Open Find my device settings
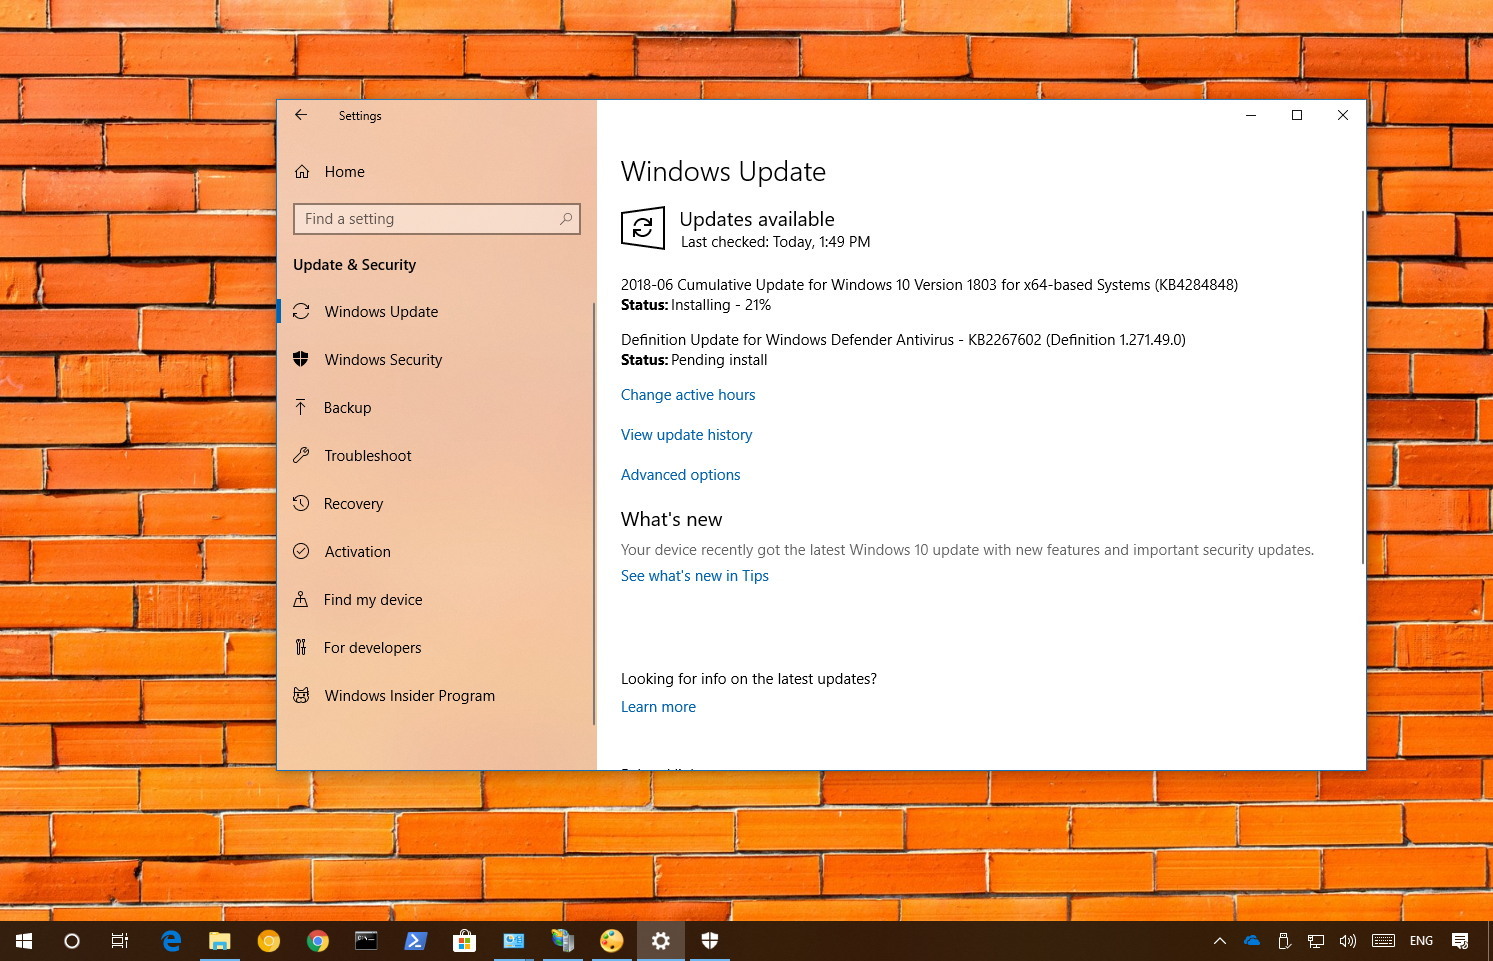 pyautogui.click(x=372, y=599)
